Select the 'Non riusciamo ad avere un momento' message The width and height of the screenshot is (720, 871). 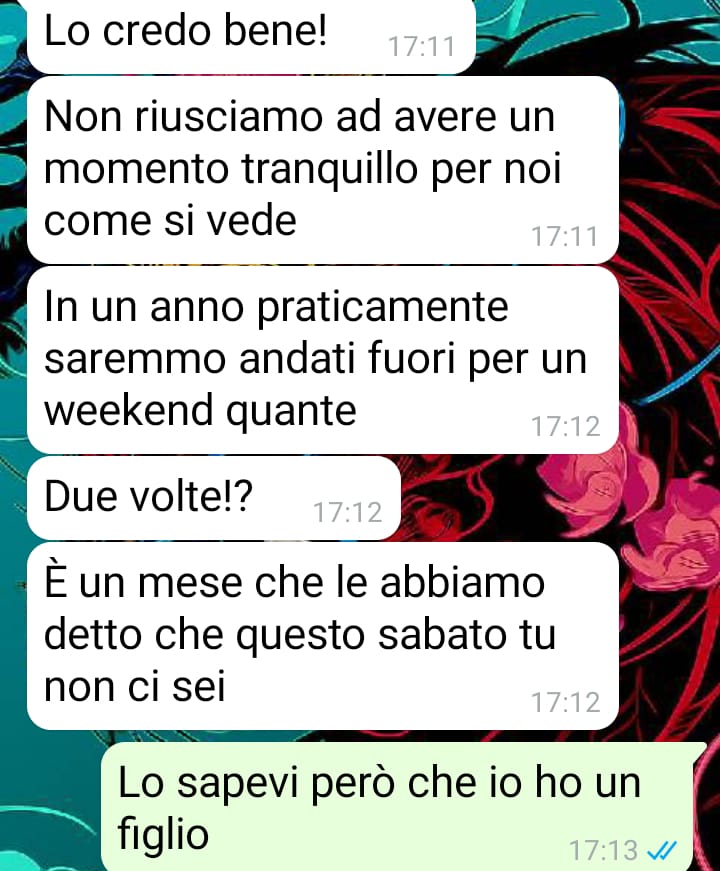coord(323,169)
